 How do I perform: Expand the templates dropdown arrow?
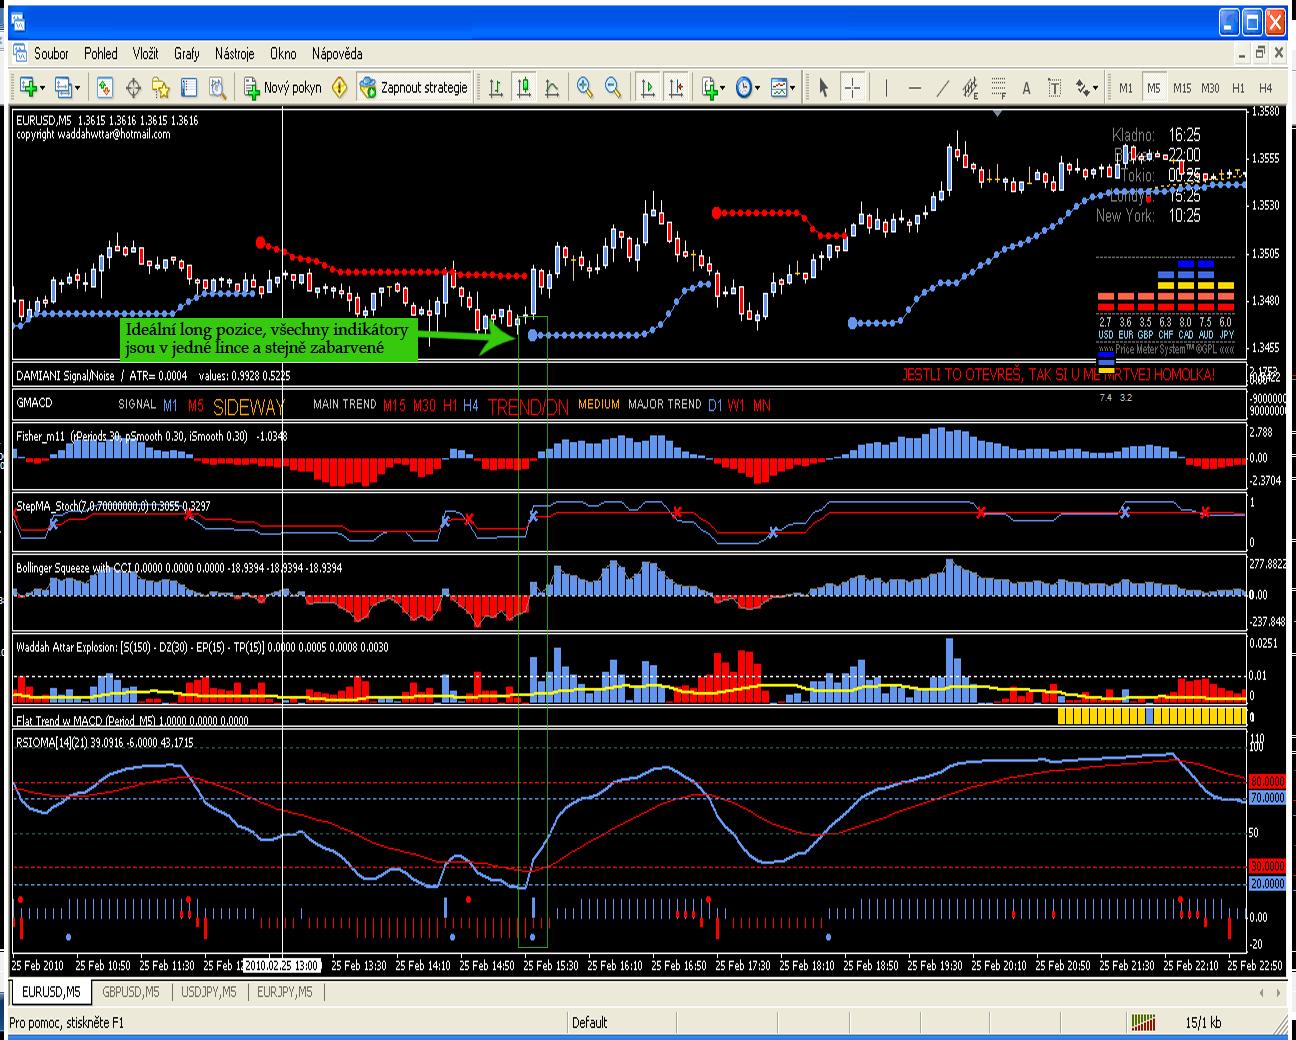pos(792,88)
